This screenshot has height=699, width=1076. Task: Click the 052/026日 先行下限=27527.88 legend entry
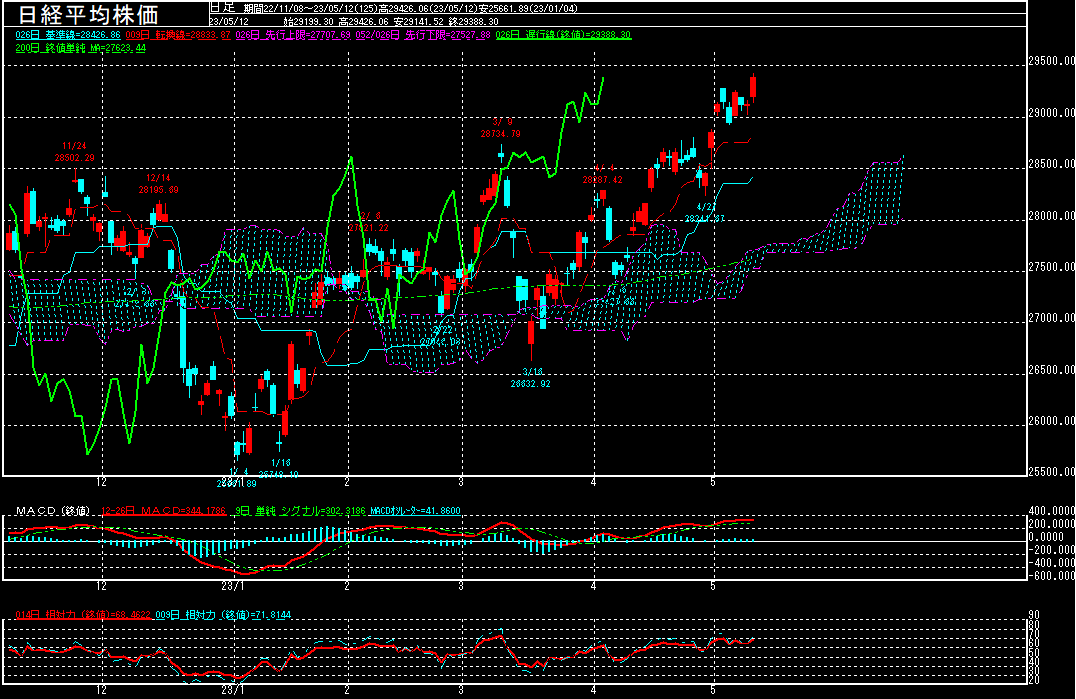point(423,35)
